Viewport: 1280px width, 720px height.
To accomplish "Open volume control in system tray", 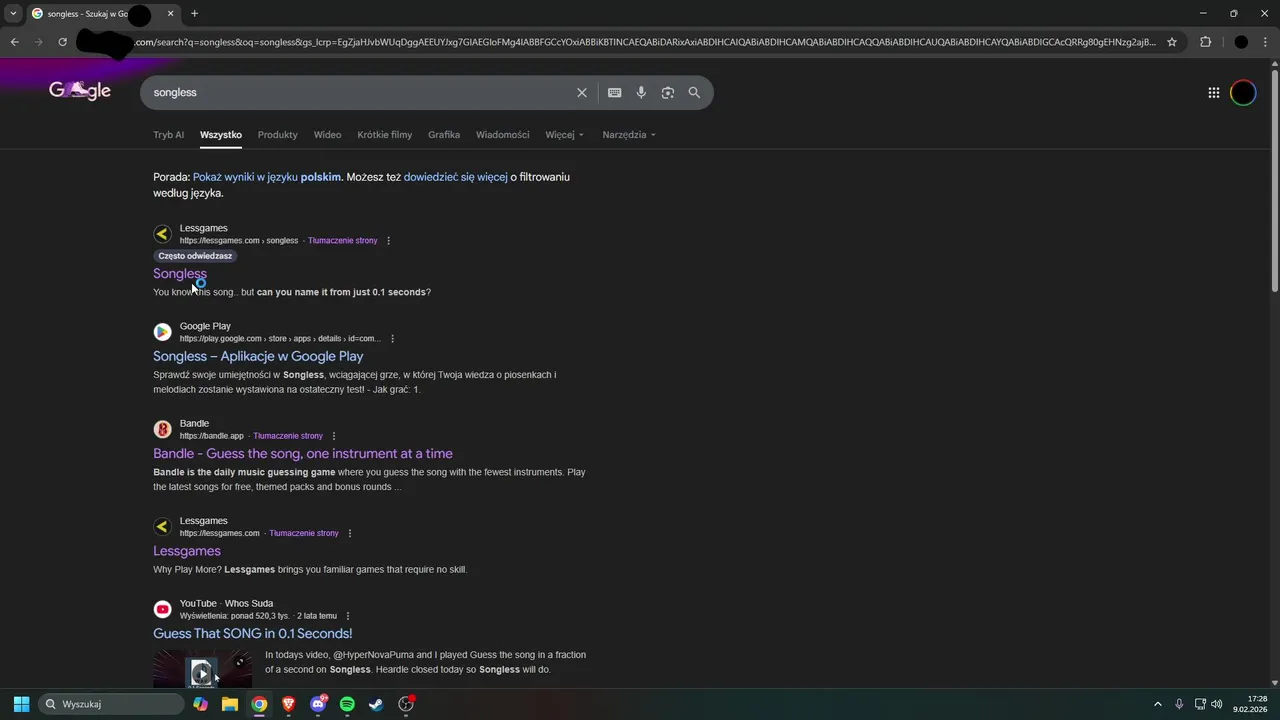I will coord(1217,704).
